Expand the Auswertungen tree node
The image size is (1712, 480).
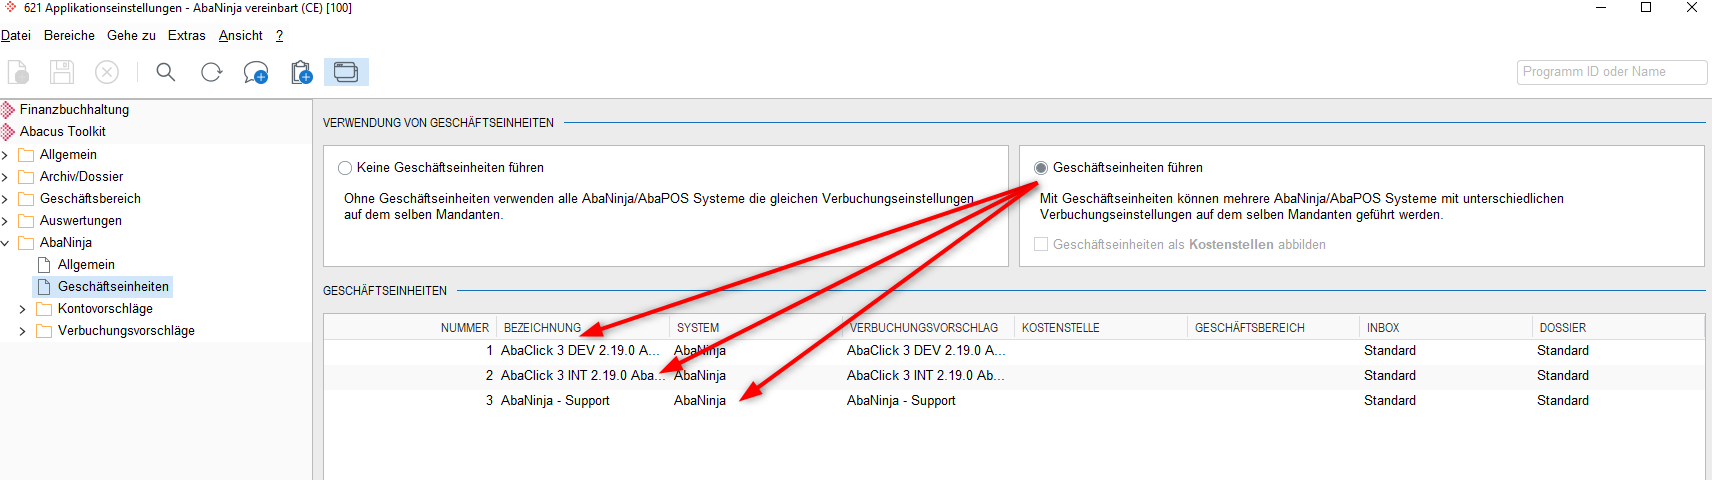pos(5,221)
